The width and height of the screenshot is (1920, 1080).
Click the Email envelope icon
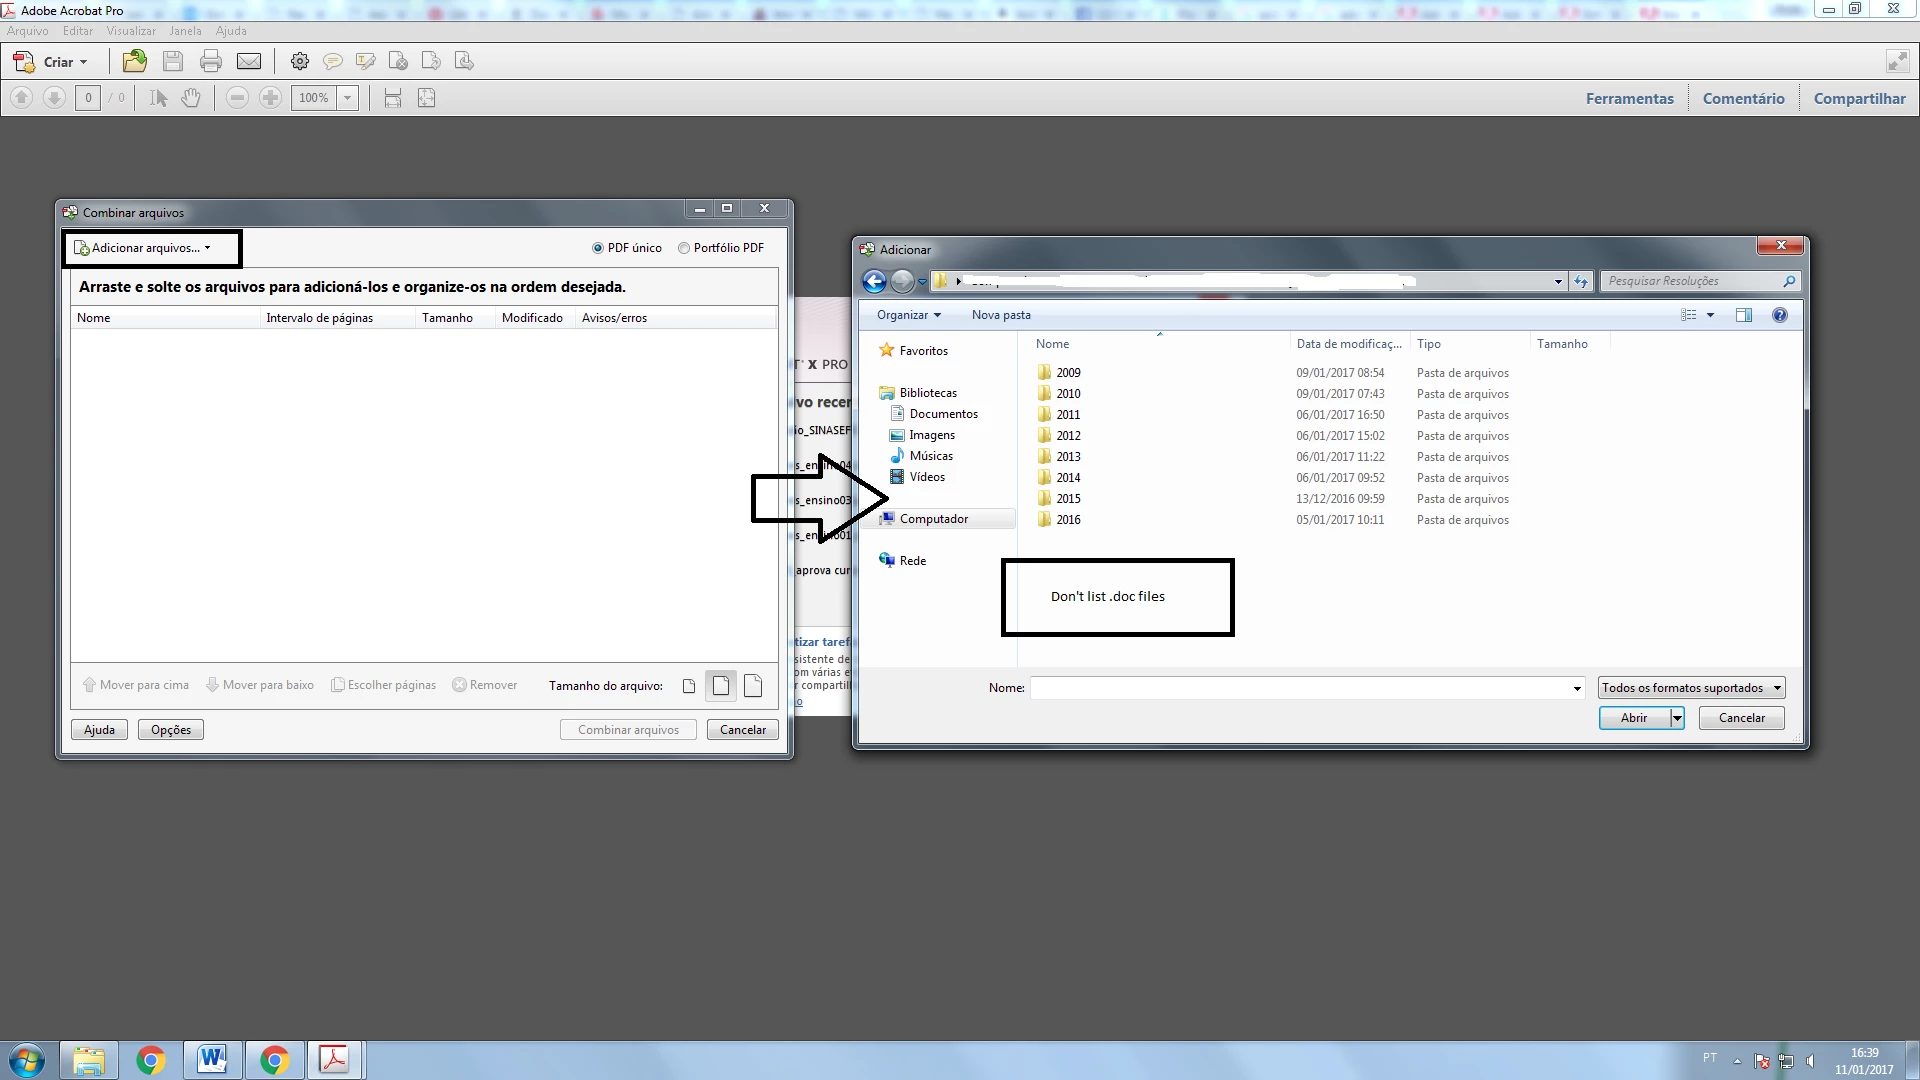coord(249,62)
